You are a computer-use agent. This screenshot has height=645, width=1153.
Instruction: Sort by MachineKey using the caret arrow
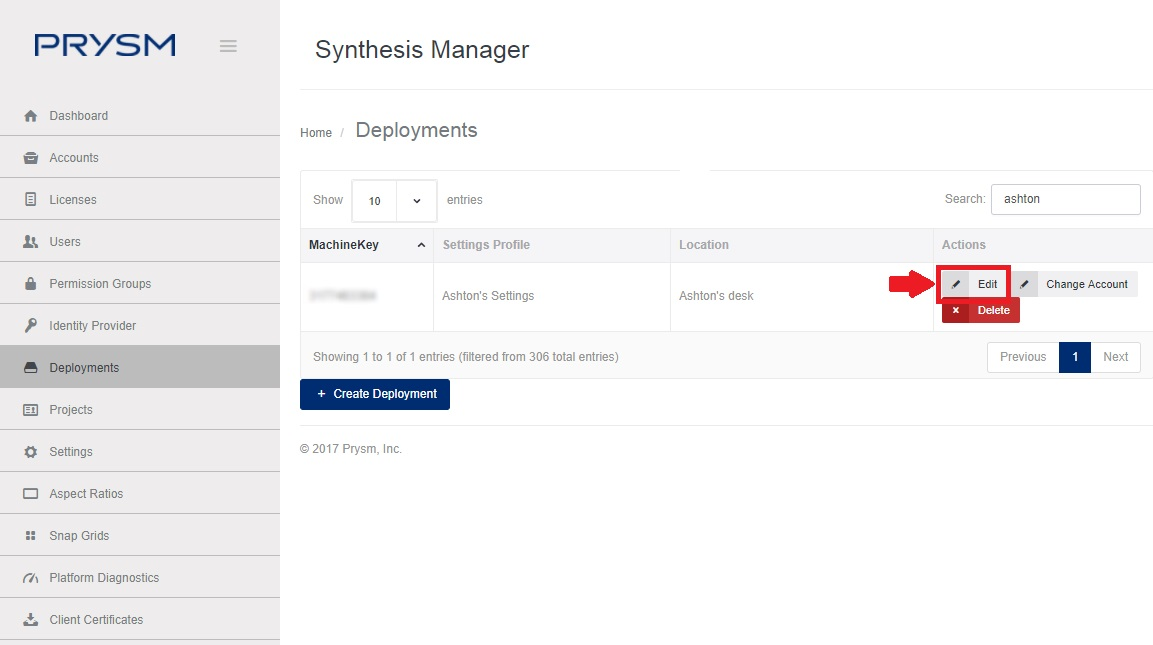(x=421, y=245)
